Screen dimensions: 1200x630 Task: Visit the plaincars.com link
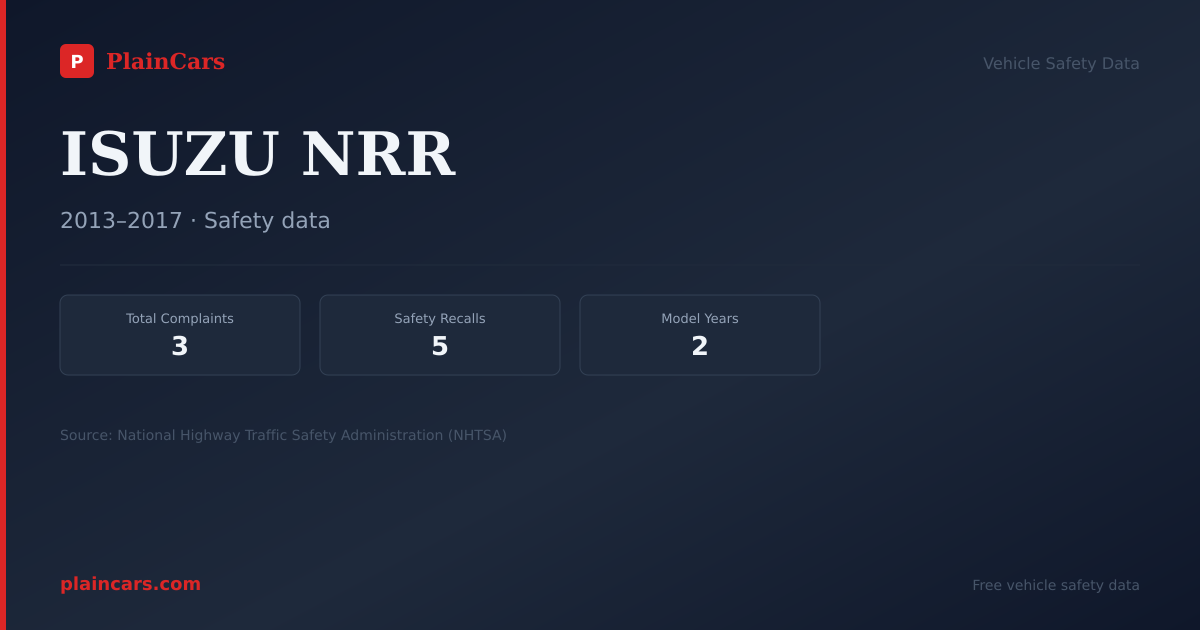click(130, 584)
